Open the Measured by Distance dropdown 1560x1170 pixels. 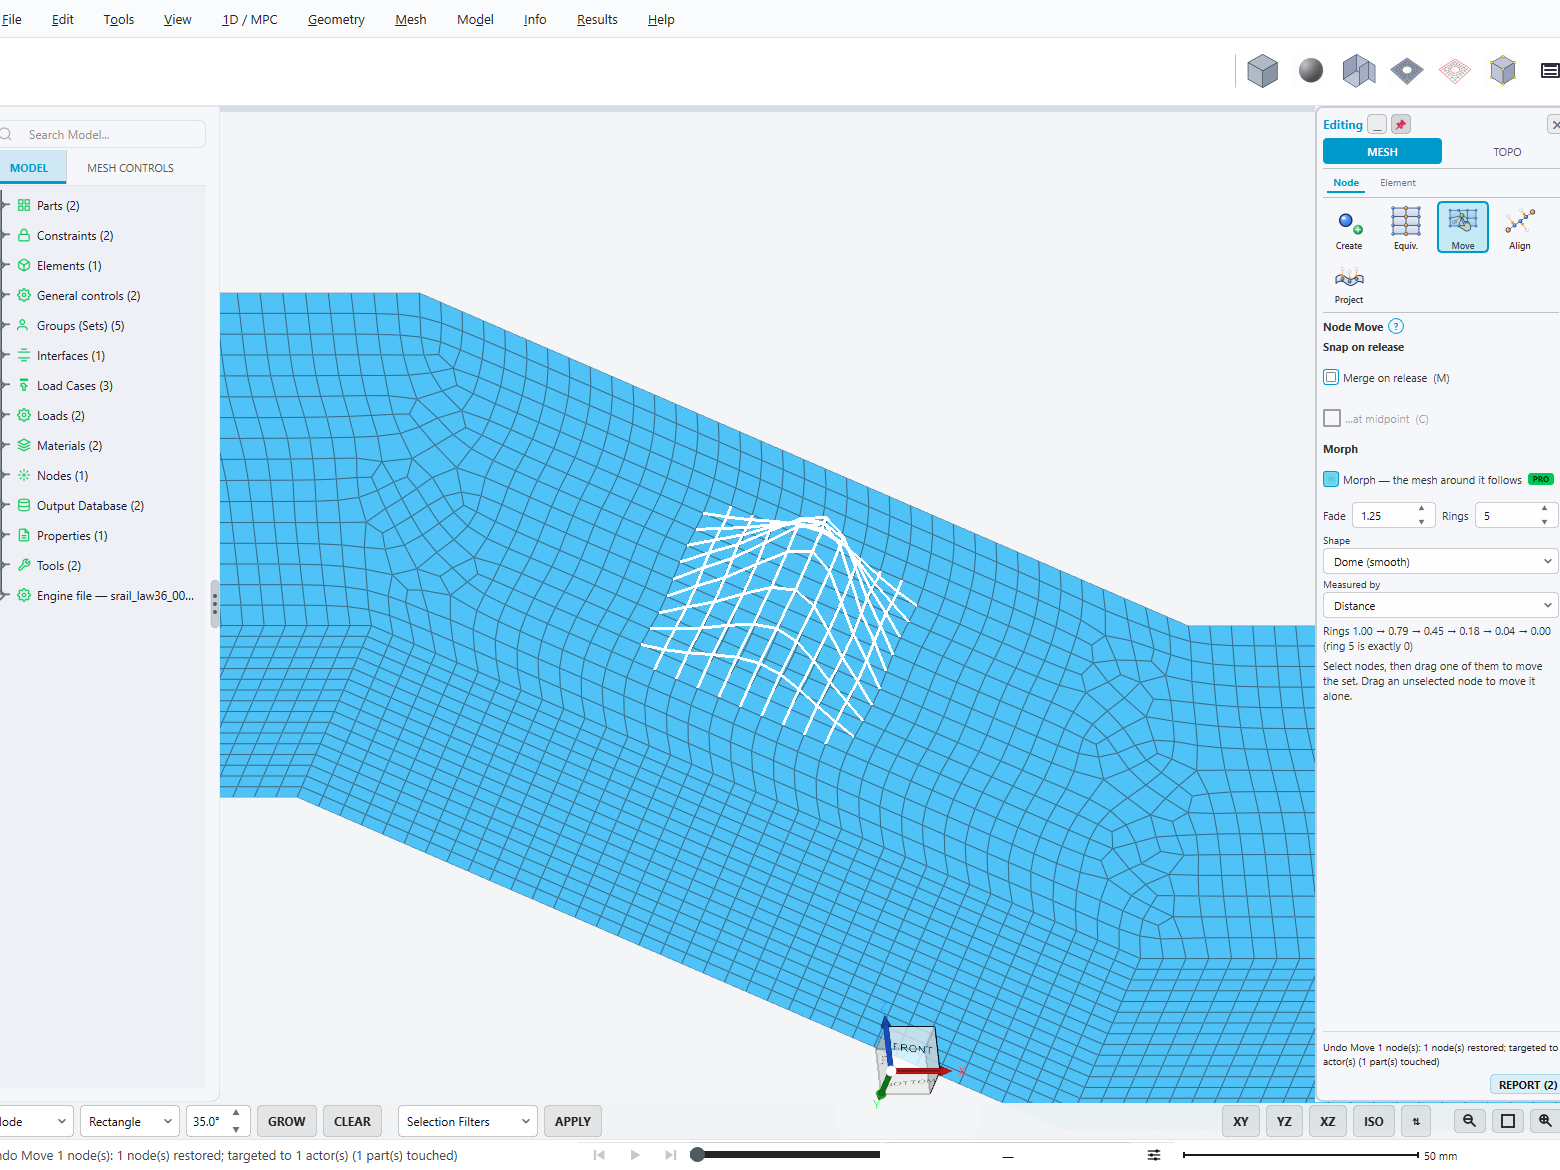point(1440,605)
